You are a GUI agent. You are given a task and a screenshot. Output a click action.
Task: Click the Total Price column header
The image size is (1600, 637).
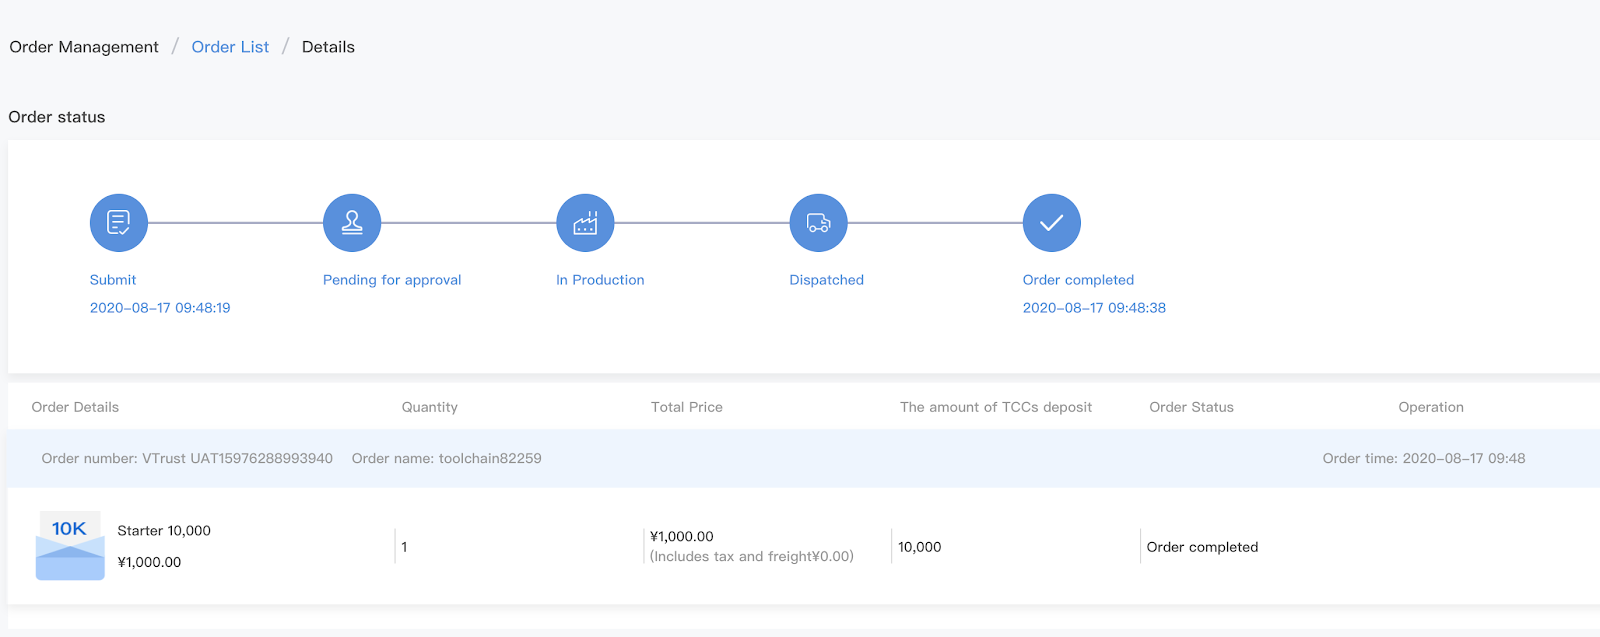687,407
